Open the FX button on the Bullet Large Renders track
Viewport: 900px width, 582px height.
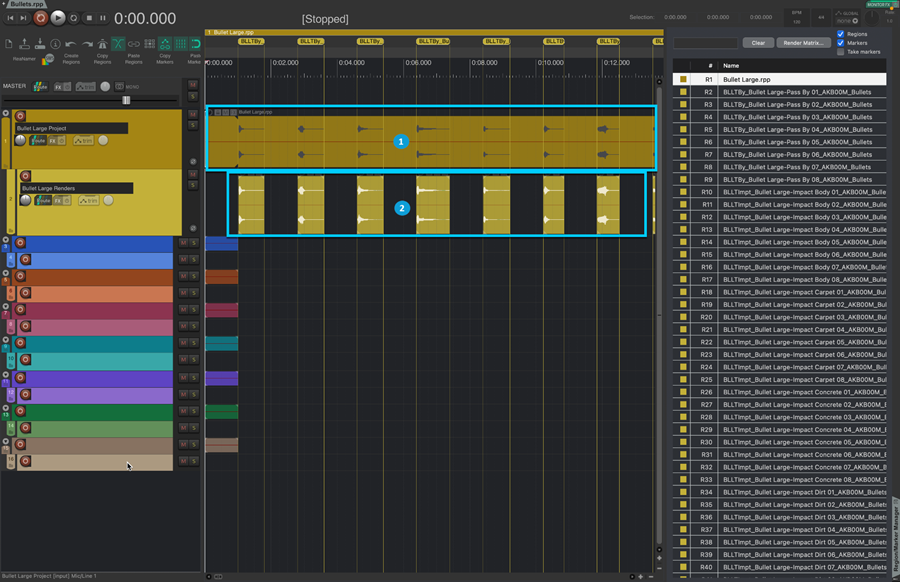coord(57,200)
